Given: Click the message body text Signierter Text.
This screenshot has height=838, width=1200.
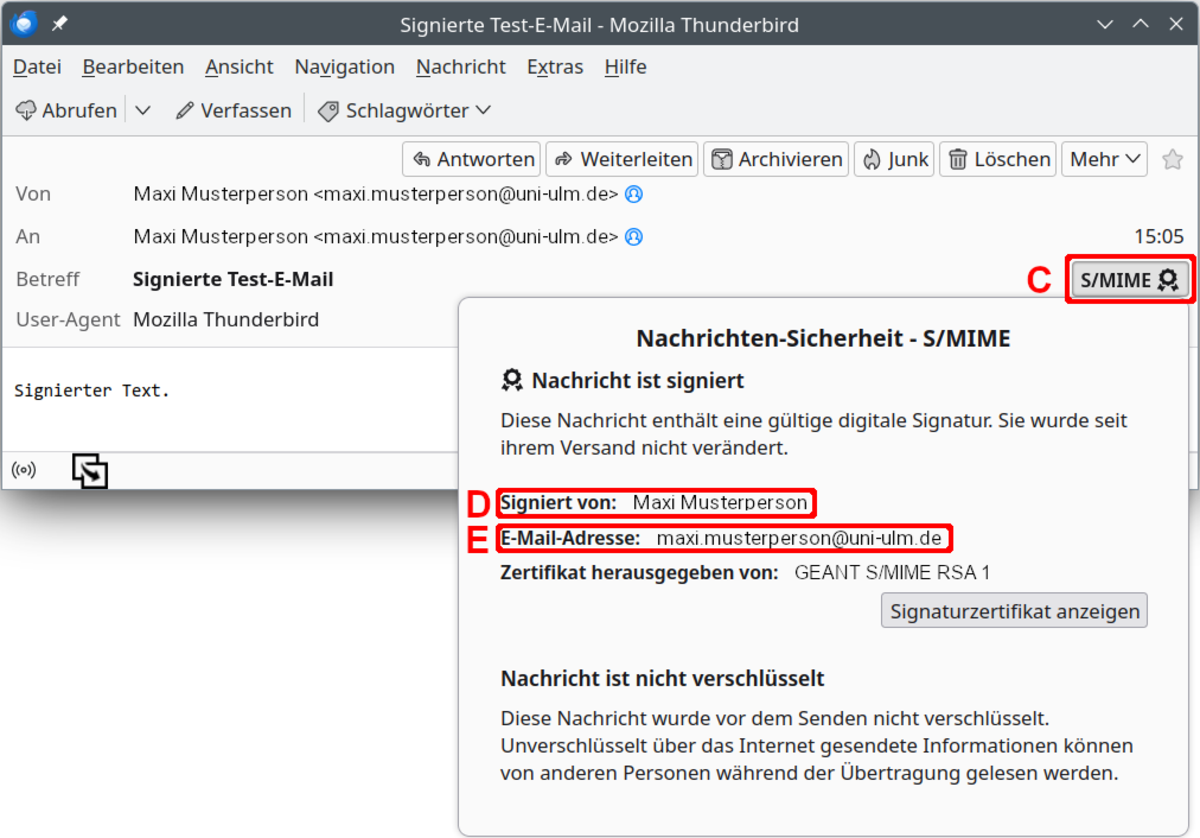Looking at the screenshot, I should pyautogui.click(x=92, y=391).
